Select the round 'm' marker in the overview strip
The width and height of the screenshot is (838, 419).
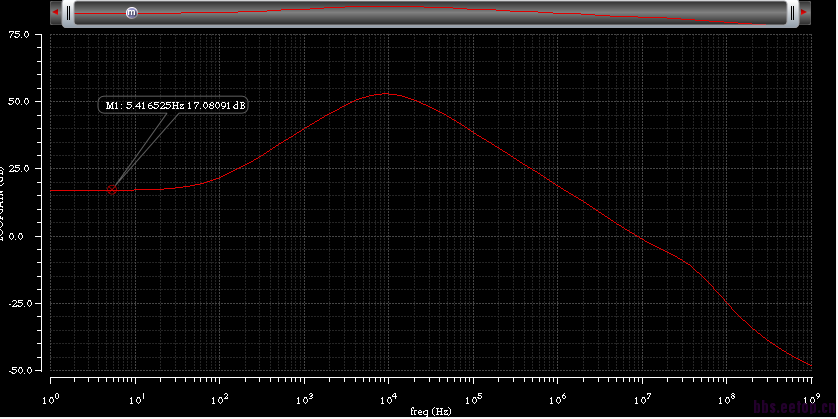pos(131,13)
